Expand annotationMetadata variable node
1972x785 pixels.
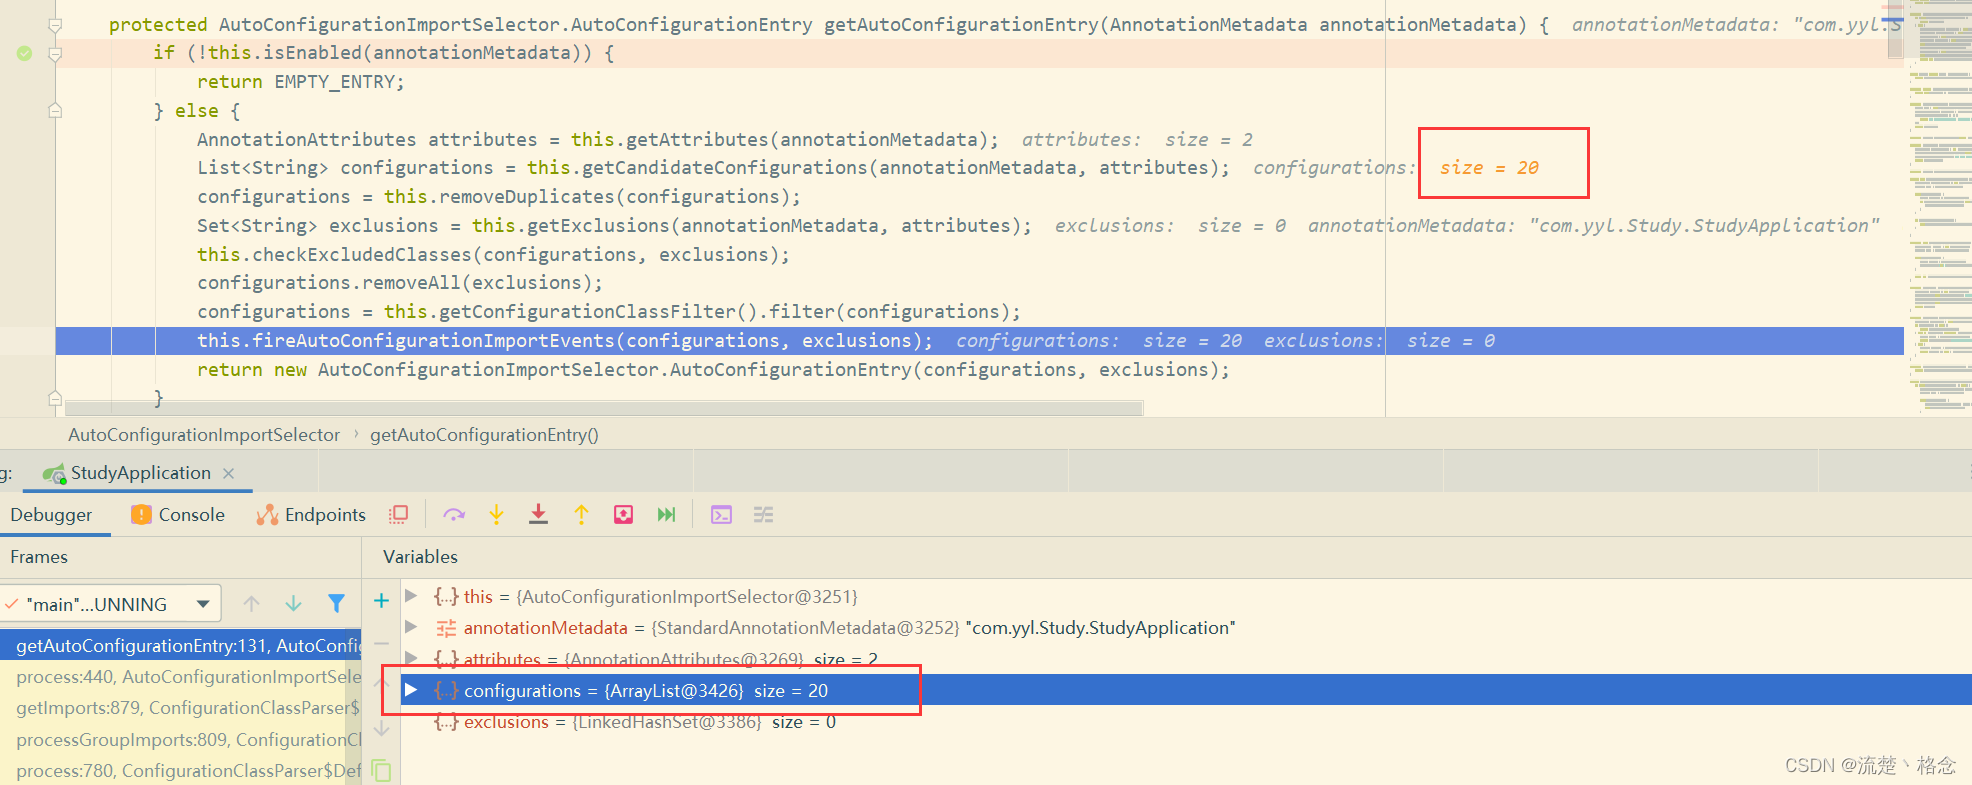410,627
